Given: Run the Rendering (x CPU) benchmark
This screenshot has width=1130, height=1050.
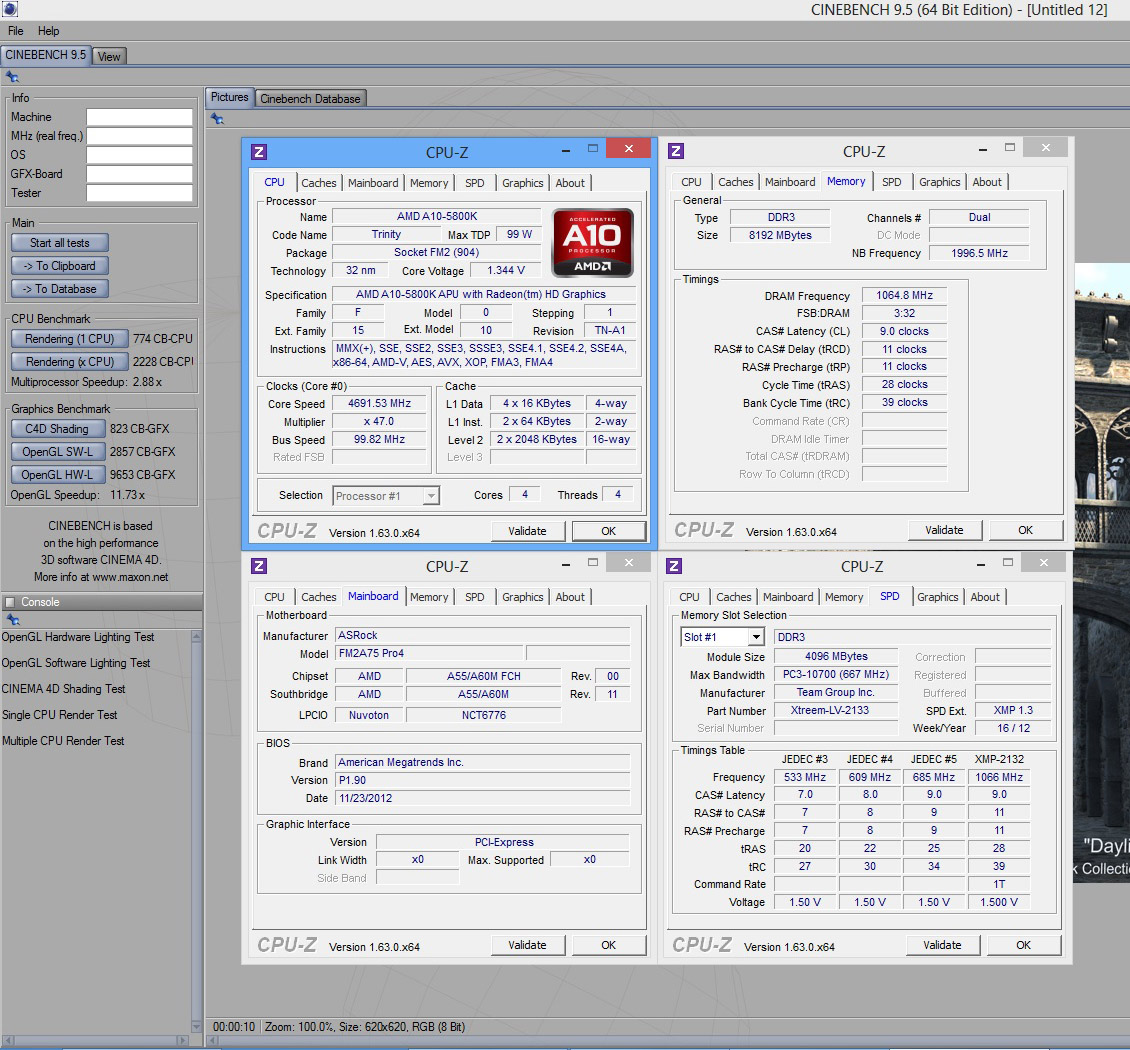Looking at the screenshot, I should [x=69, y=362].
